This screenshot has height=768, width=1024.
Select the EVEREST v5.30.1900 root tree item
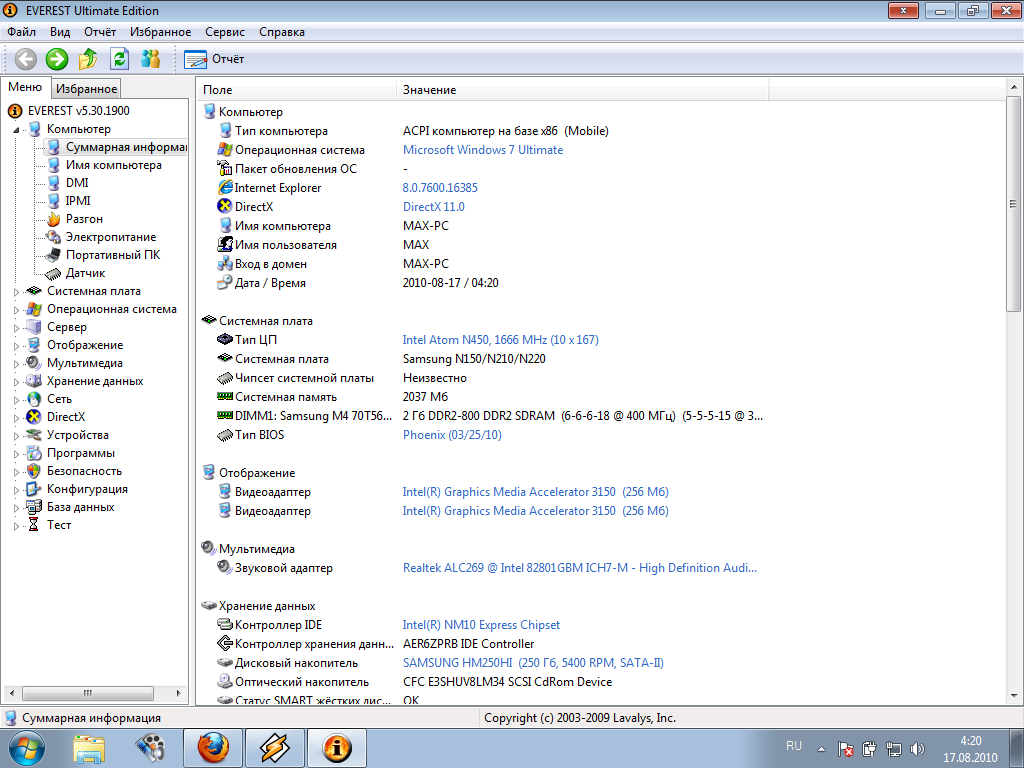tap(78, 111)
